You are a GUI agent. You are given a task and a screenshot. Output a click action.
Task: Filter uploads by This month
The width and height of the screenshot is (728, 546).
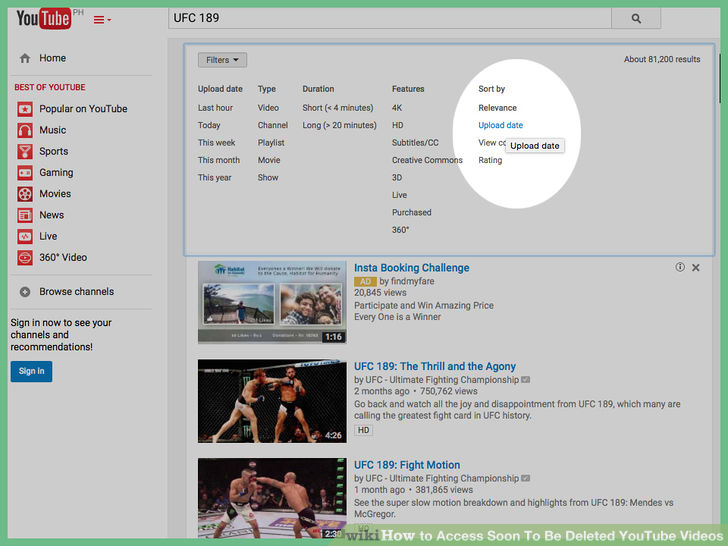pos(219,160)
